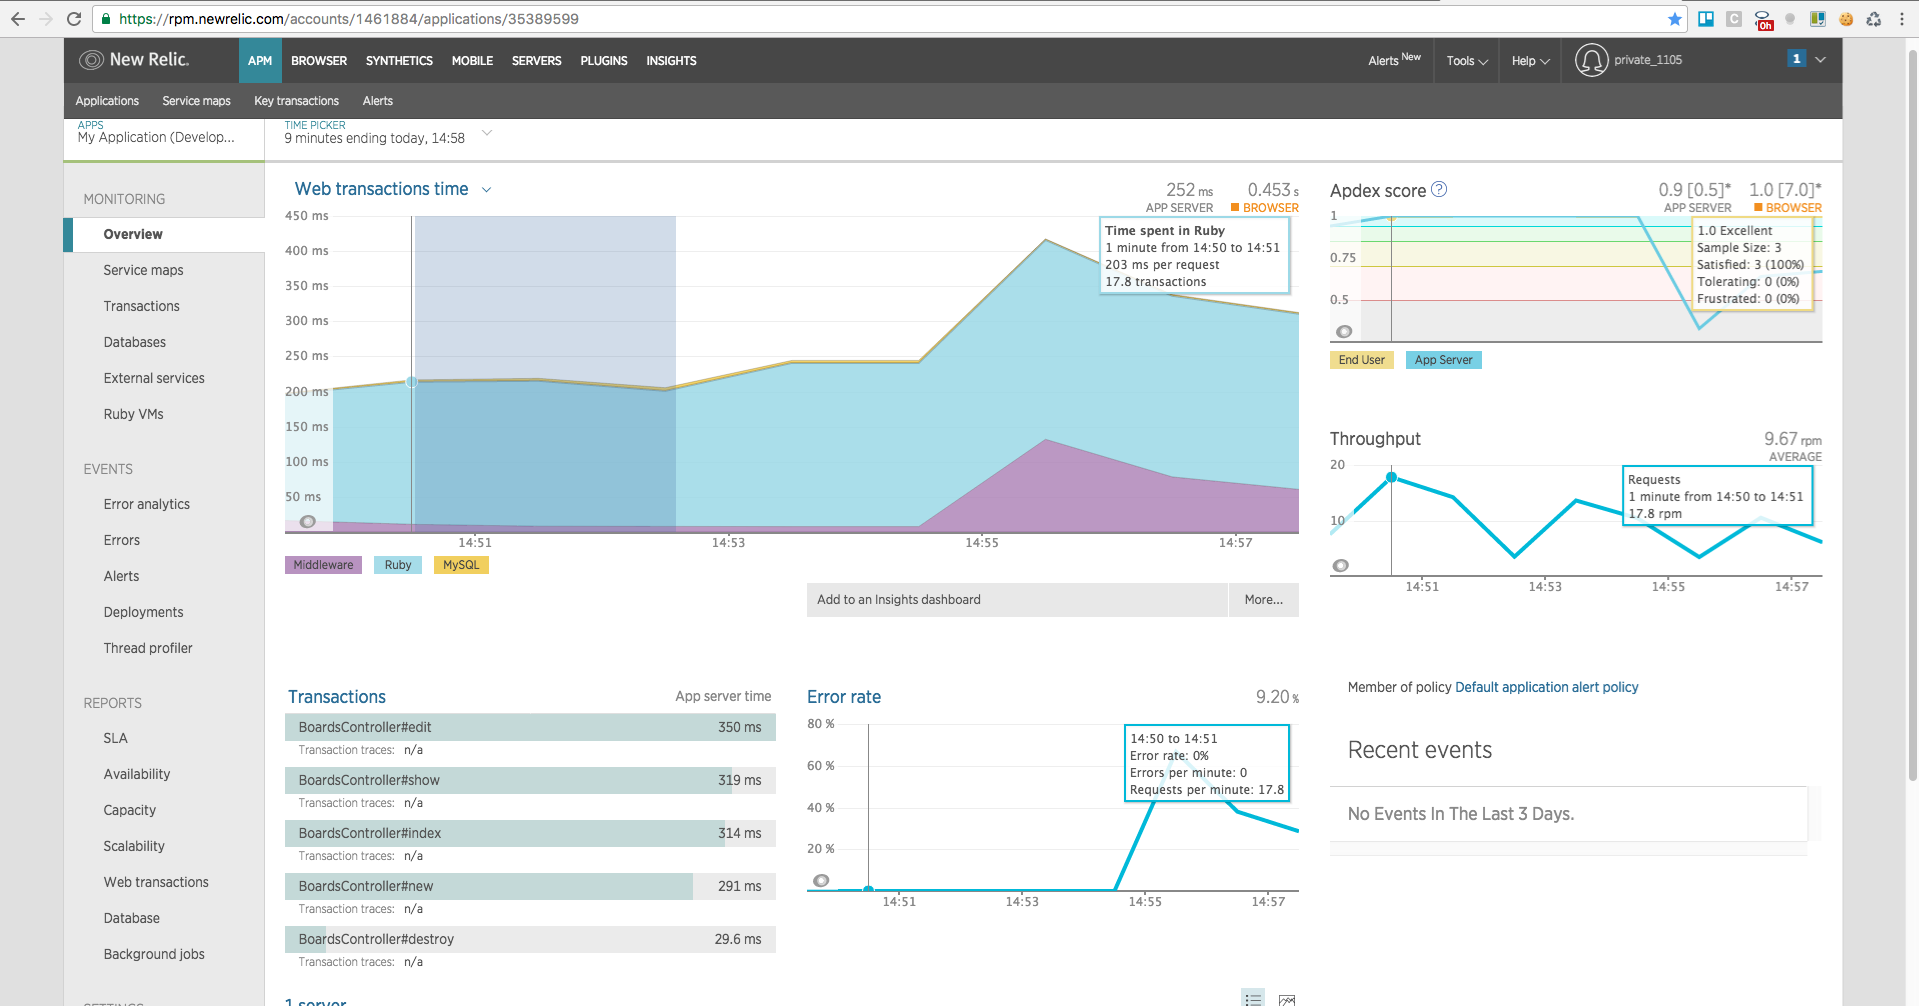Open the Default application alert policy link
Viewport: 1919px width, 1006px height.
[x=1546, y=687]
